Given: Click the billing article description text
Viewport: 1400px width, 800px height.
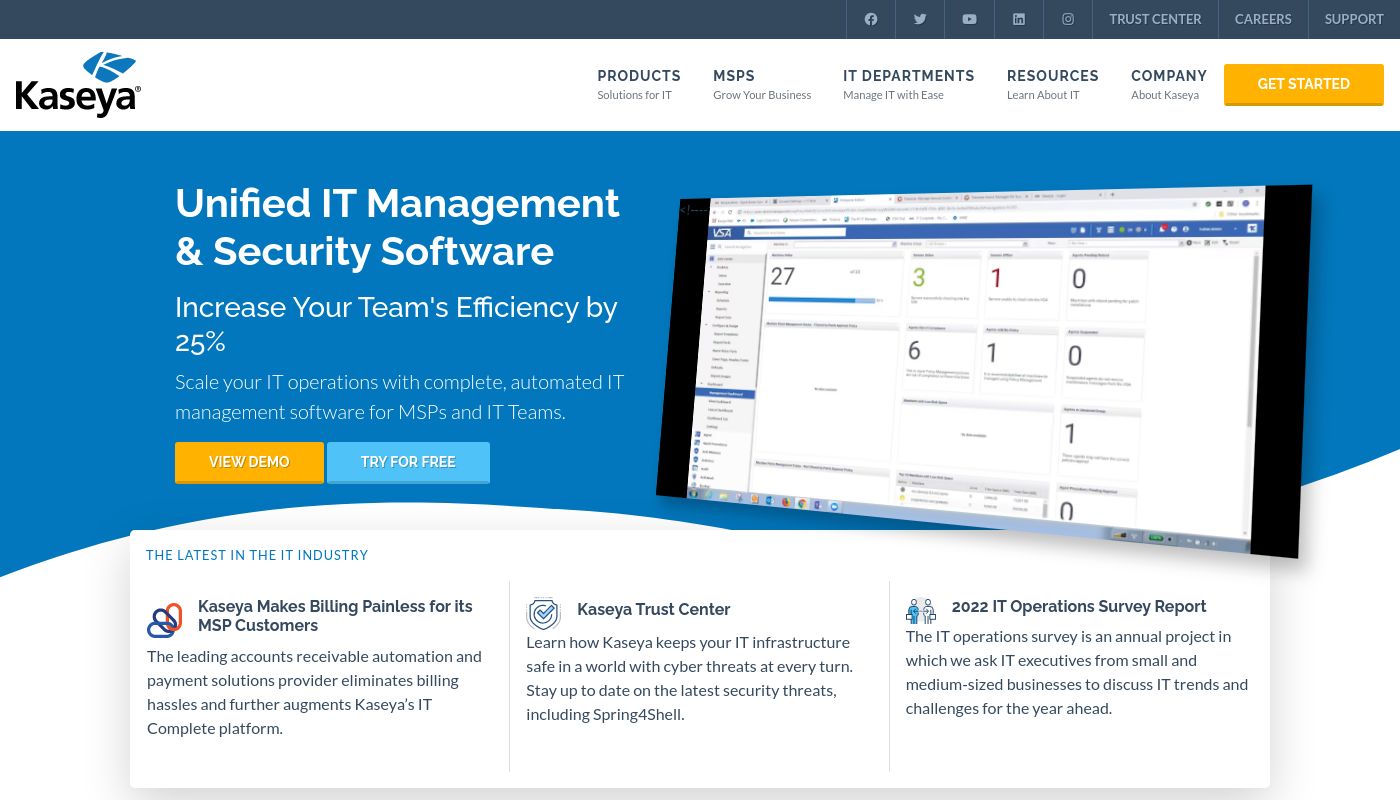Looking at the screenshot, I should (x=315, y=692).
